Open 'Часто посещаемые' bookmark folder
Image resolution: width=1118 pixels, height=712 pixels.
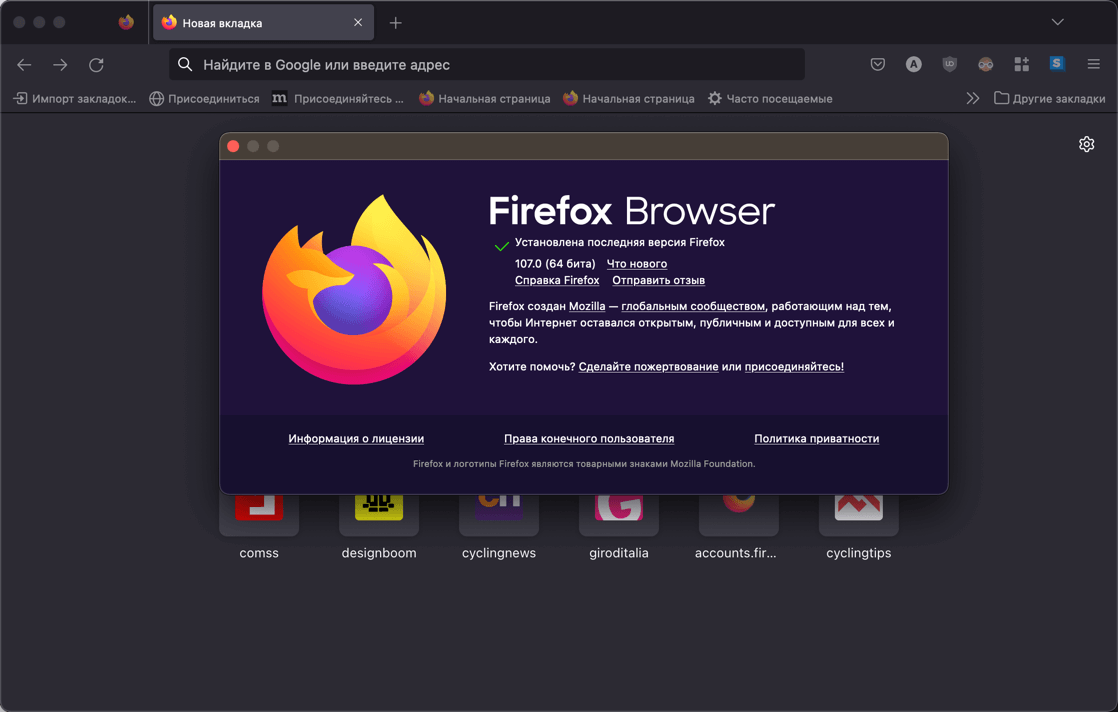770,98
